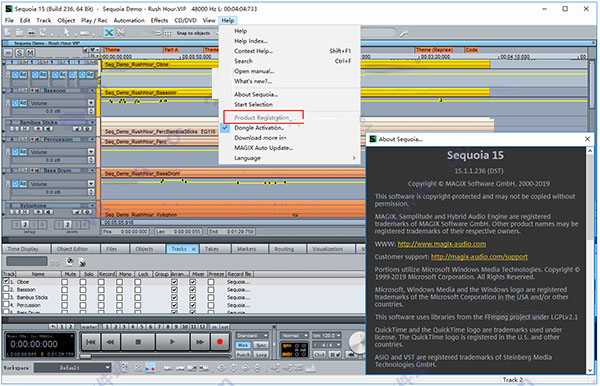This screenshot has height=386, width=600.
Task: Open the Bassoon track Volume dropdown
Action: coord(91,103)
